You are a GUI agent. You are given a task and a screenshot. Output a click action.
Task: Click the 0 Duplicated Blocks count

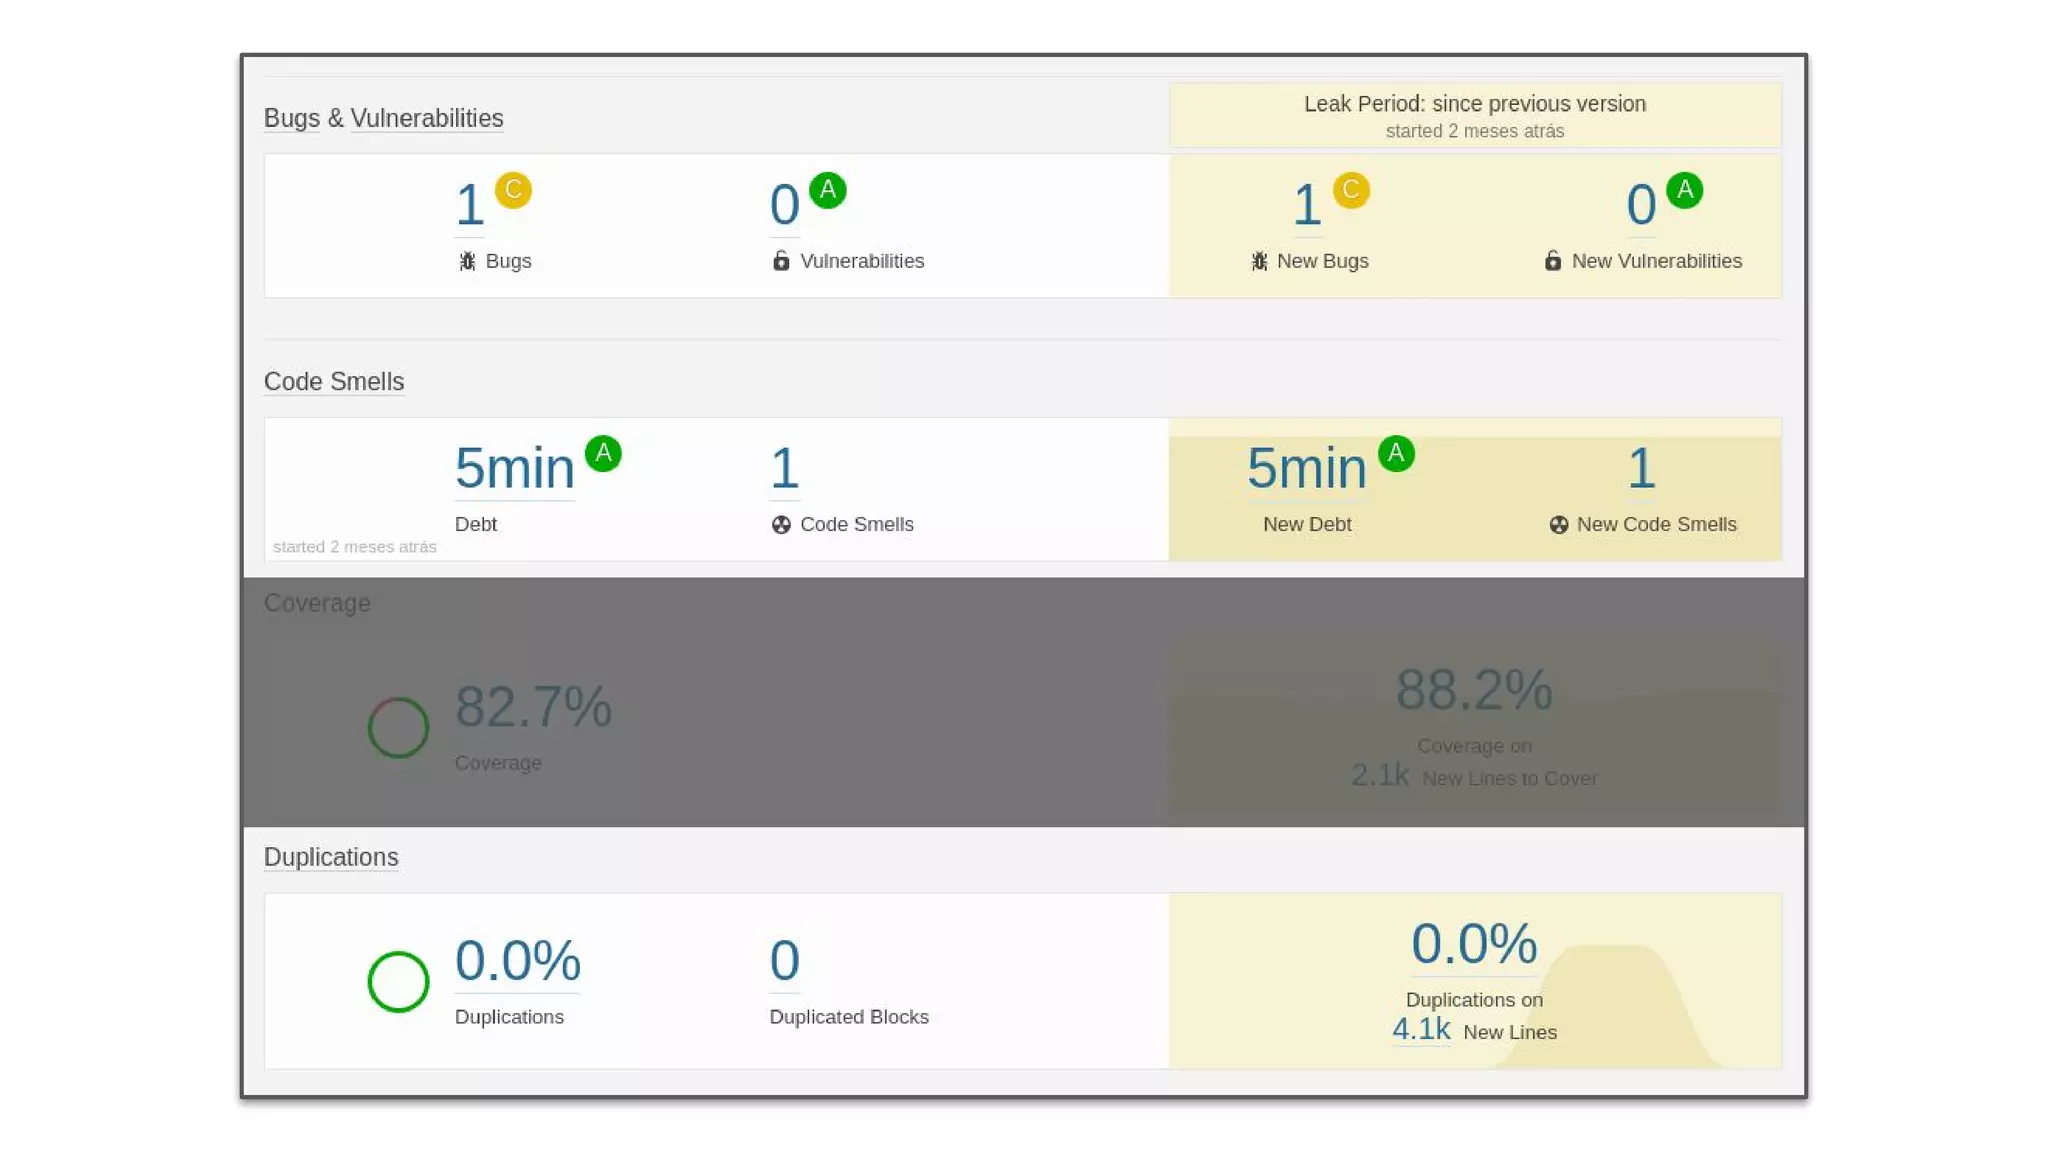tap(784, 960)
